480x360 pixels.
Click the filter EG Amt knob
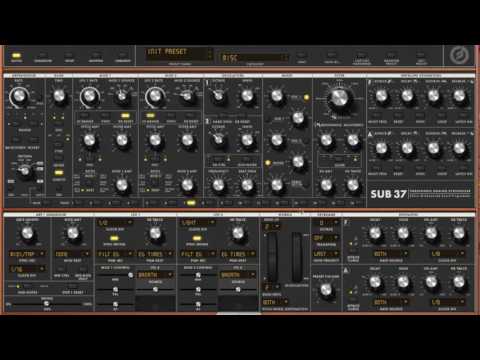coord(326,185)
